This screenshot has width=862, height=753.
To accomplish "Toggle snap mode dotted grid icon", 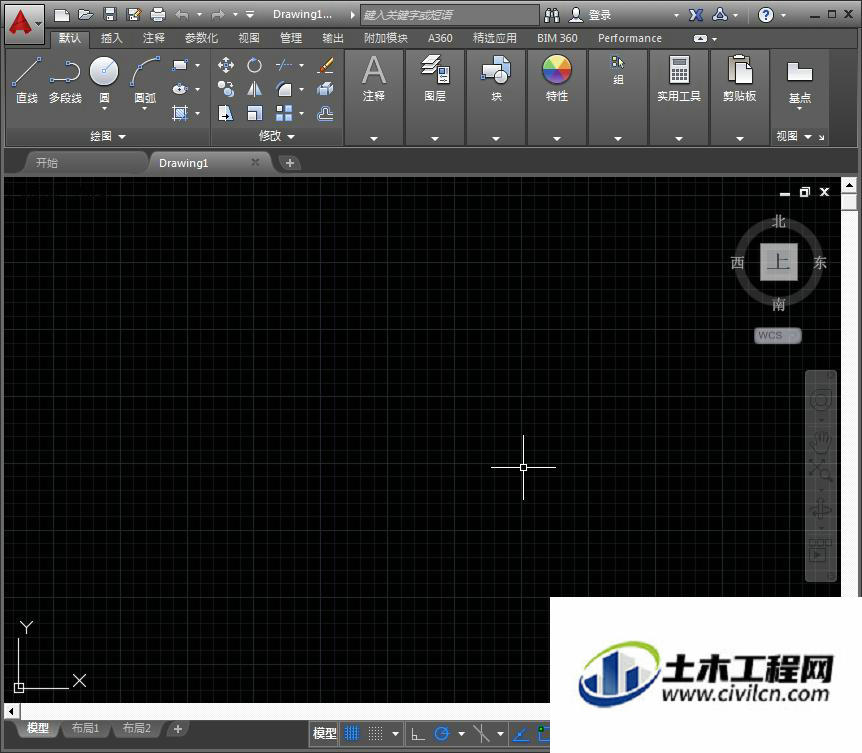I will (x=375, y=733).
